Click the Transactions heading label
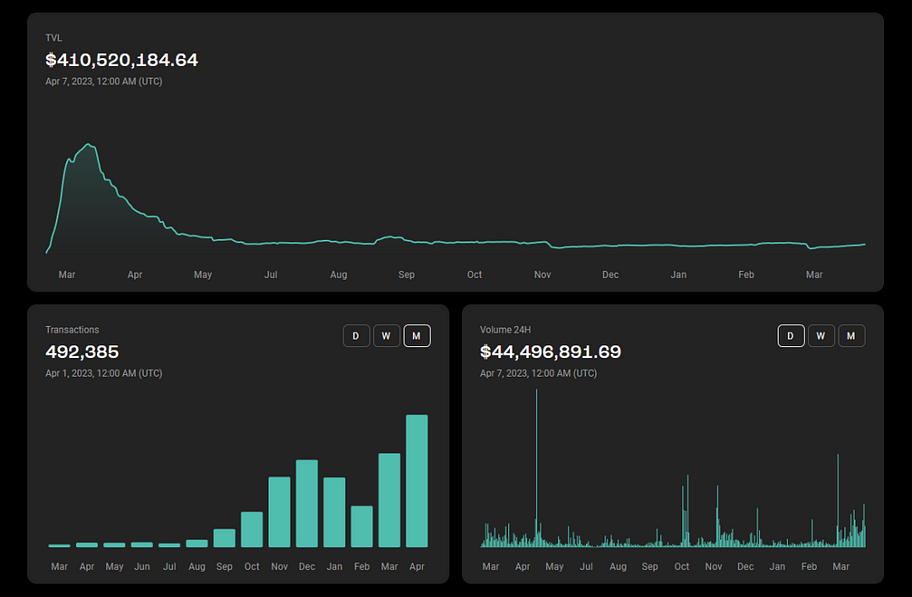This screenshot has width=912, height=597. tap(72, 330)
